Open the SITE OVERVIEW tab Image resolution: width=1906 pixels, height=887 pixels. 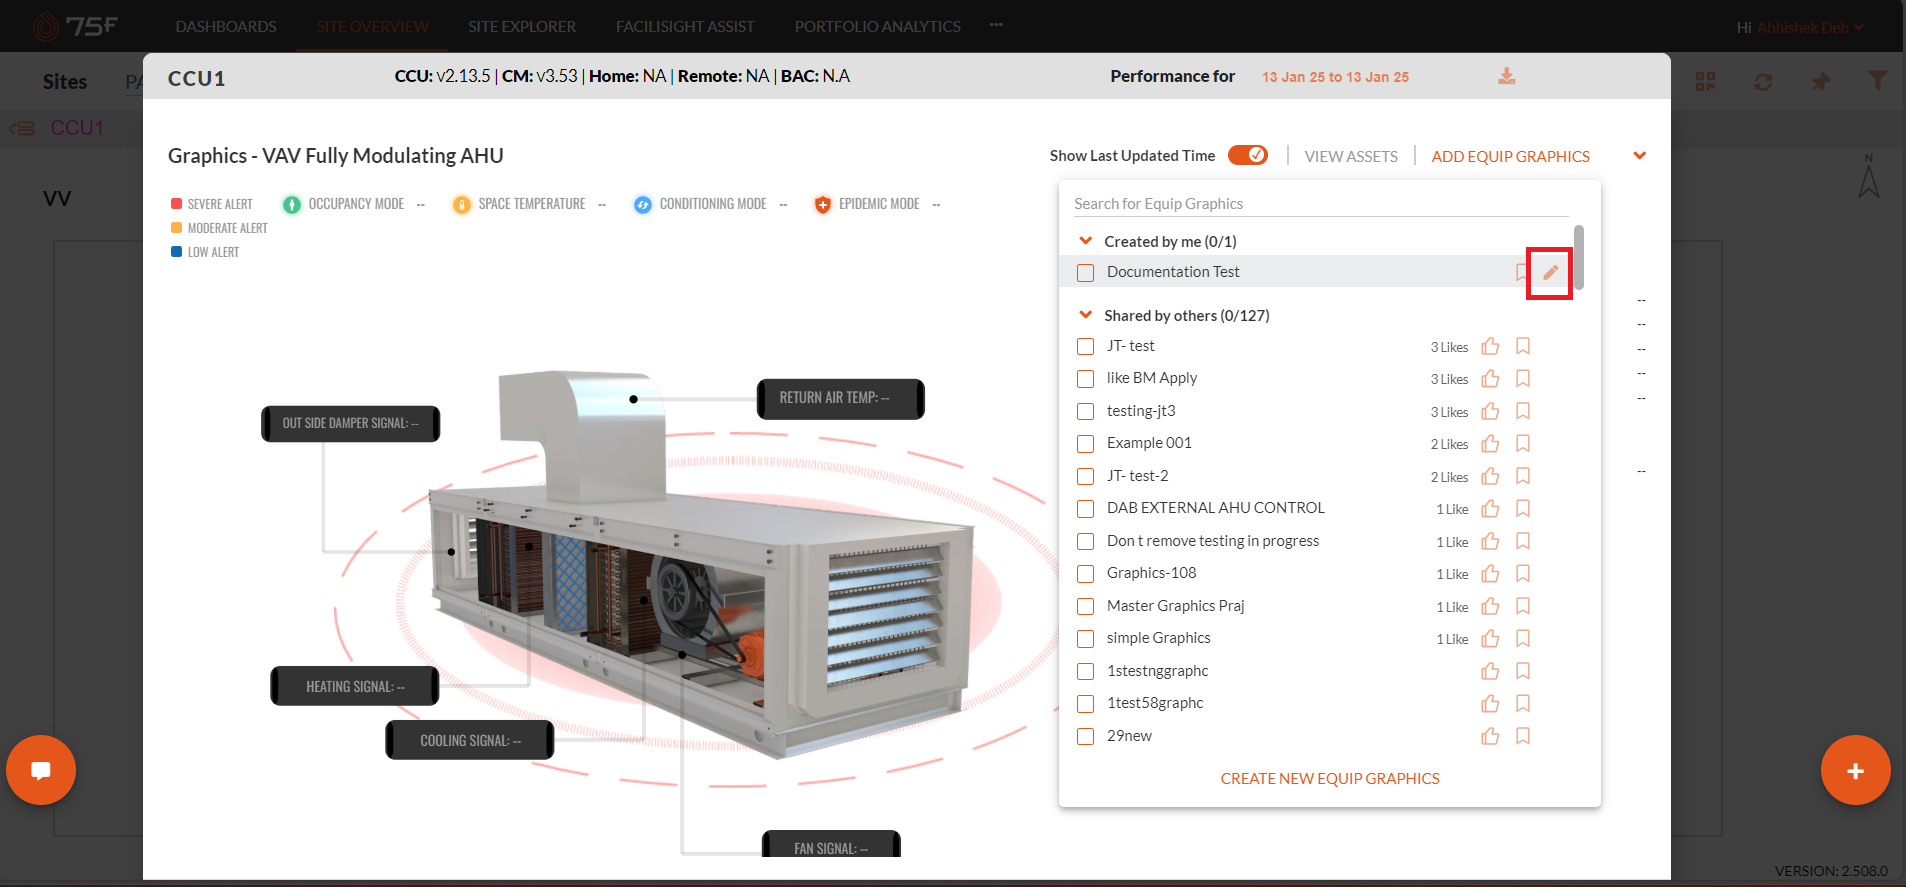coord(372,27)
